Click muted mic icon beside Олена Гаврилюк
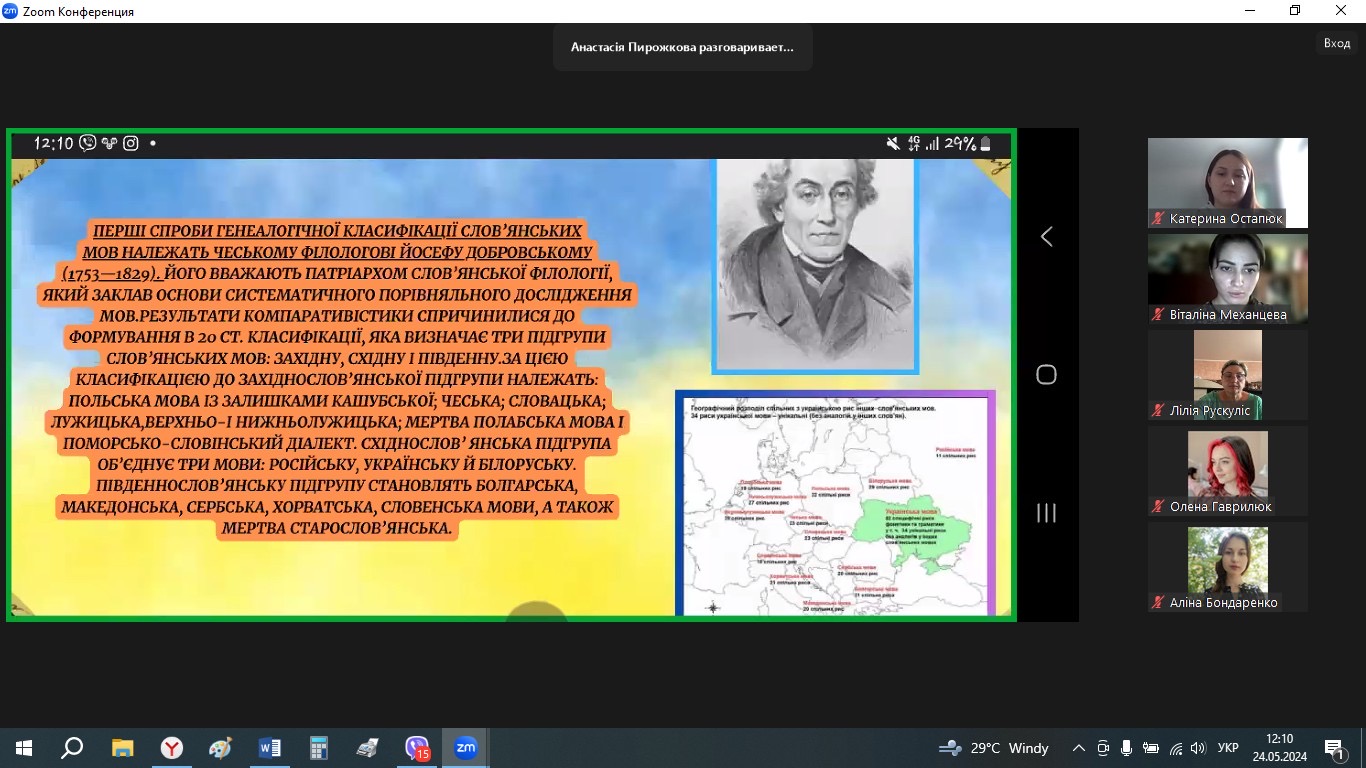Image resolution: width=1366 pixels, height=768 pixels. click(1159, 507)
